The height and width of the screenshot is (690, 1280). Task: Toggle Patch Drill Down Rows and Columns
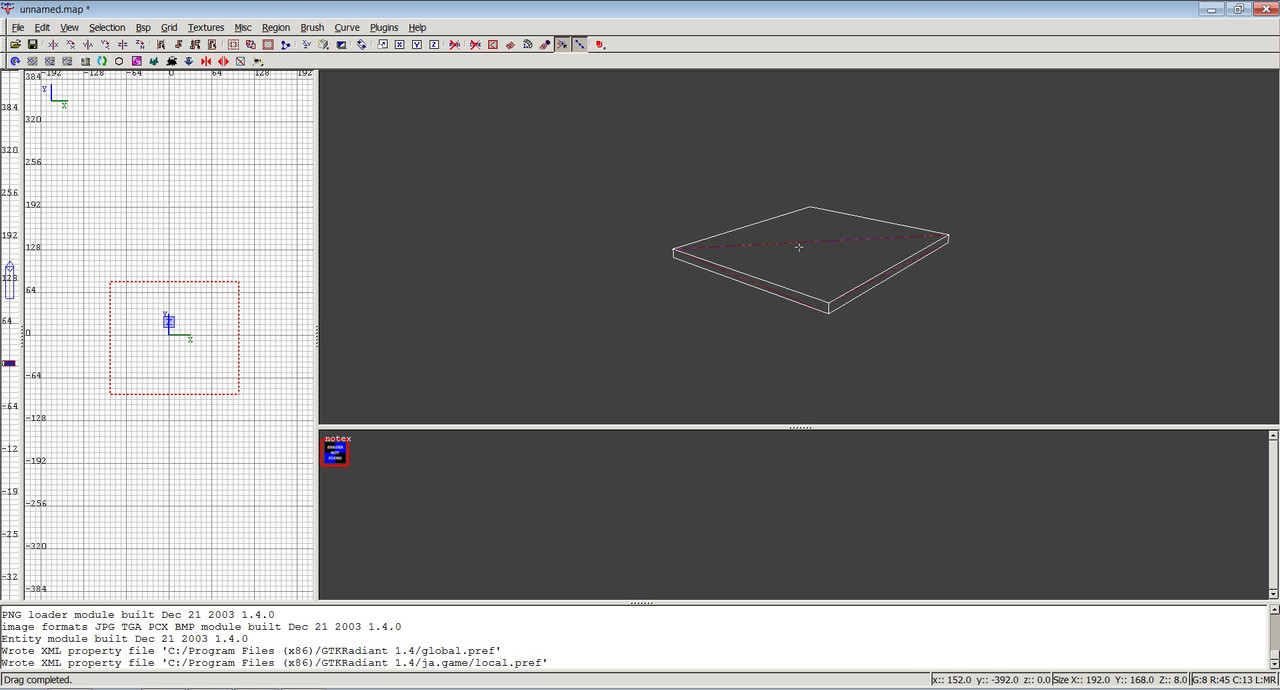(x=580, y=45)
